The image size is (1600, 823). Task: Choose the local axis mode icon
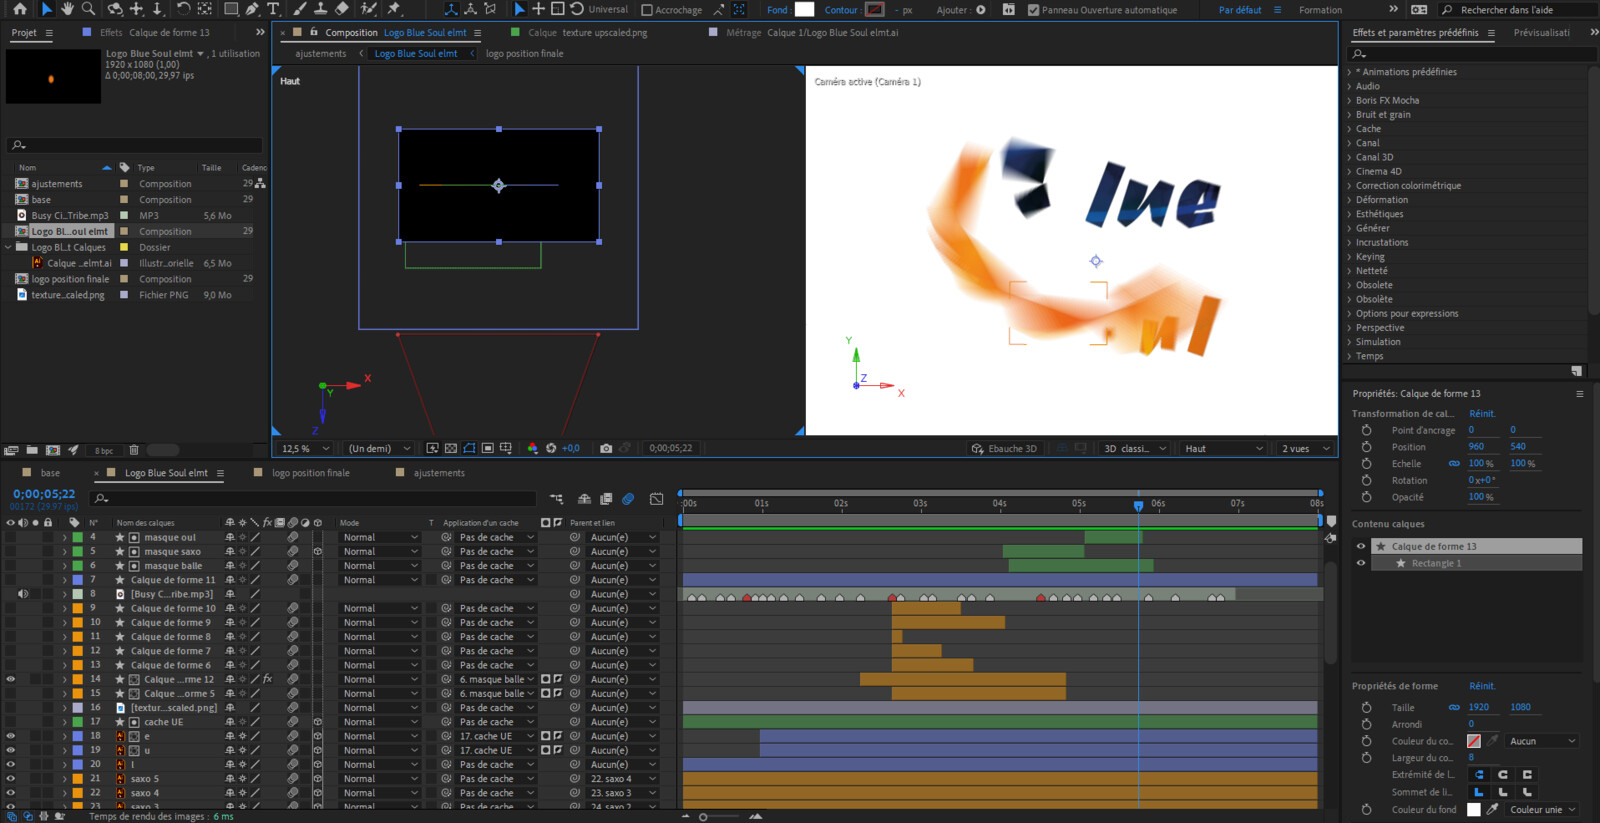(451, 9)
